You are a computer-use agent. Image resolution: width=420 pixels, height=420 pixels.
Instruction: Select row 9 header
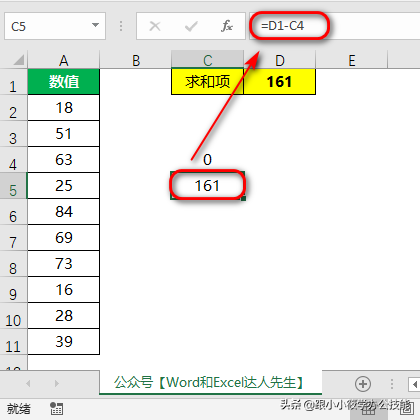click(13, 290)
